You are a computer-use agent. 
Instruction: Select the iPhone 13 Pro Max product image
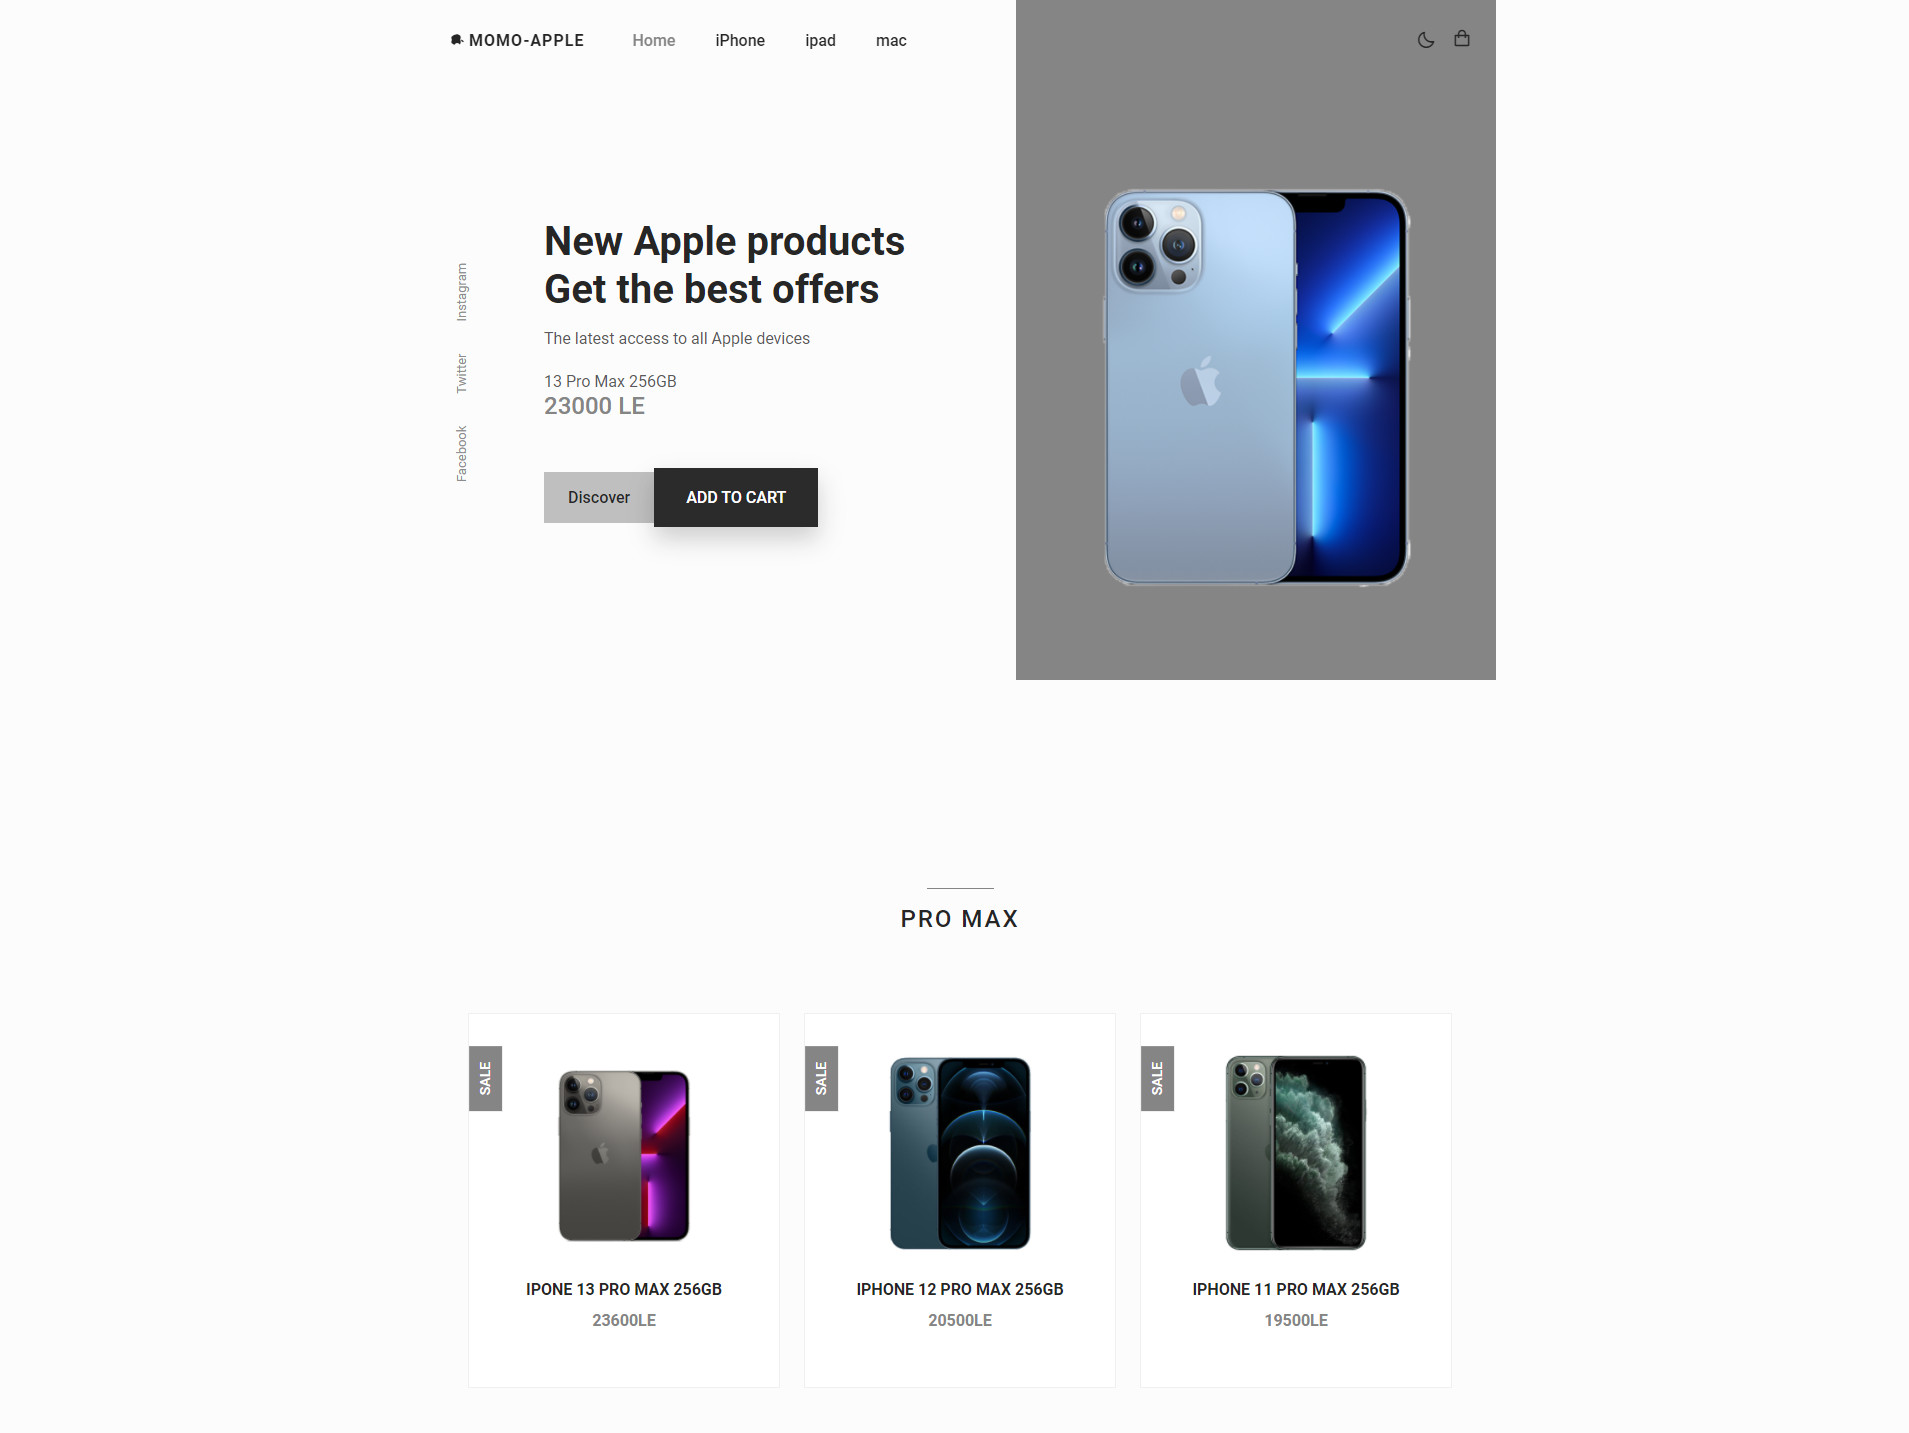click(x=624, y=1156)
